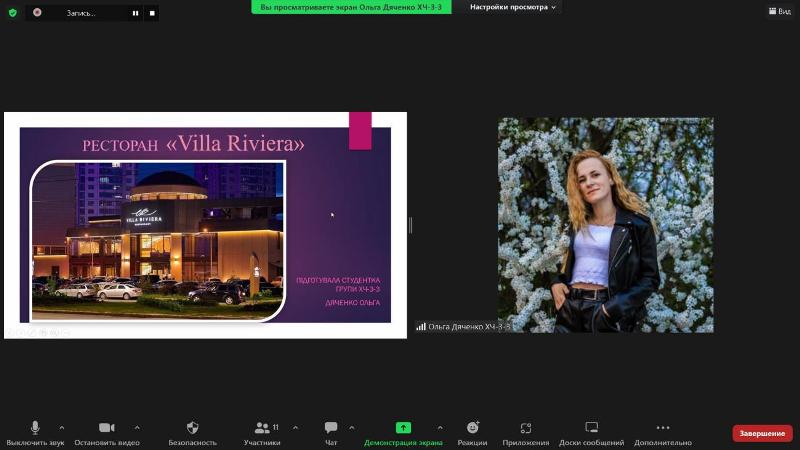Image resolution: width=800 pixels, height=450 pixels.
Task: Open the Чат chat panel
Action: point(331,433)
